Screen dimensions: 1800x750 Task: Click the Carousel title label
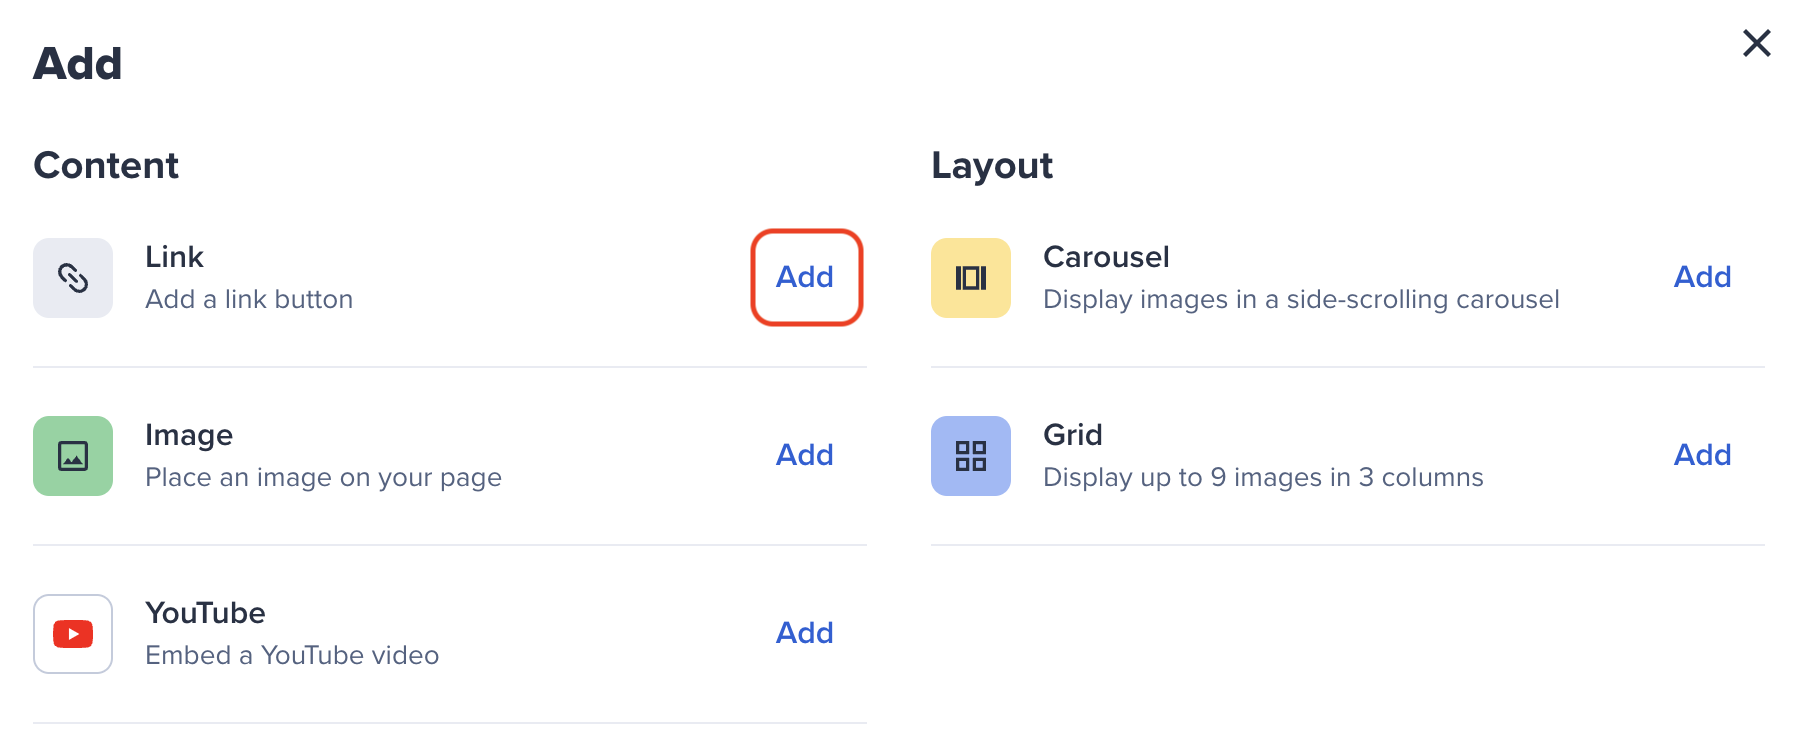1106,257
